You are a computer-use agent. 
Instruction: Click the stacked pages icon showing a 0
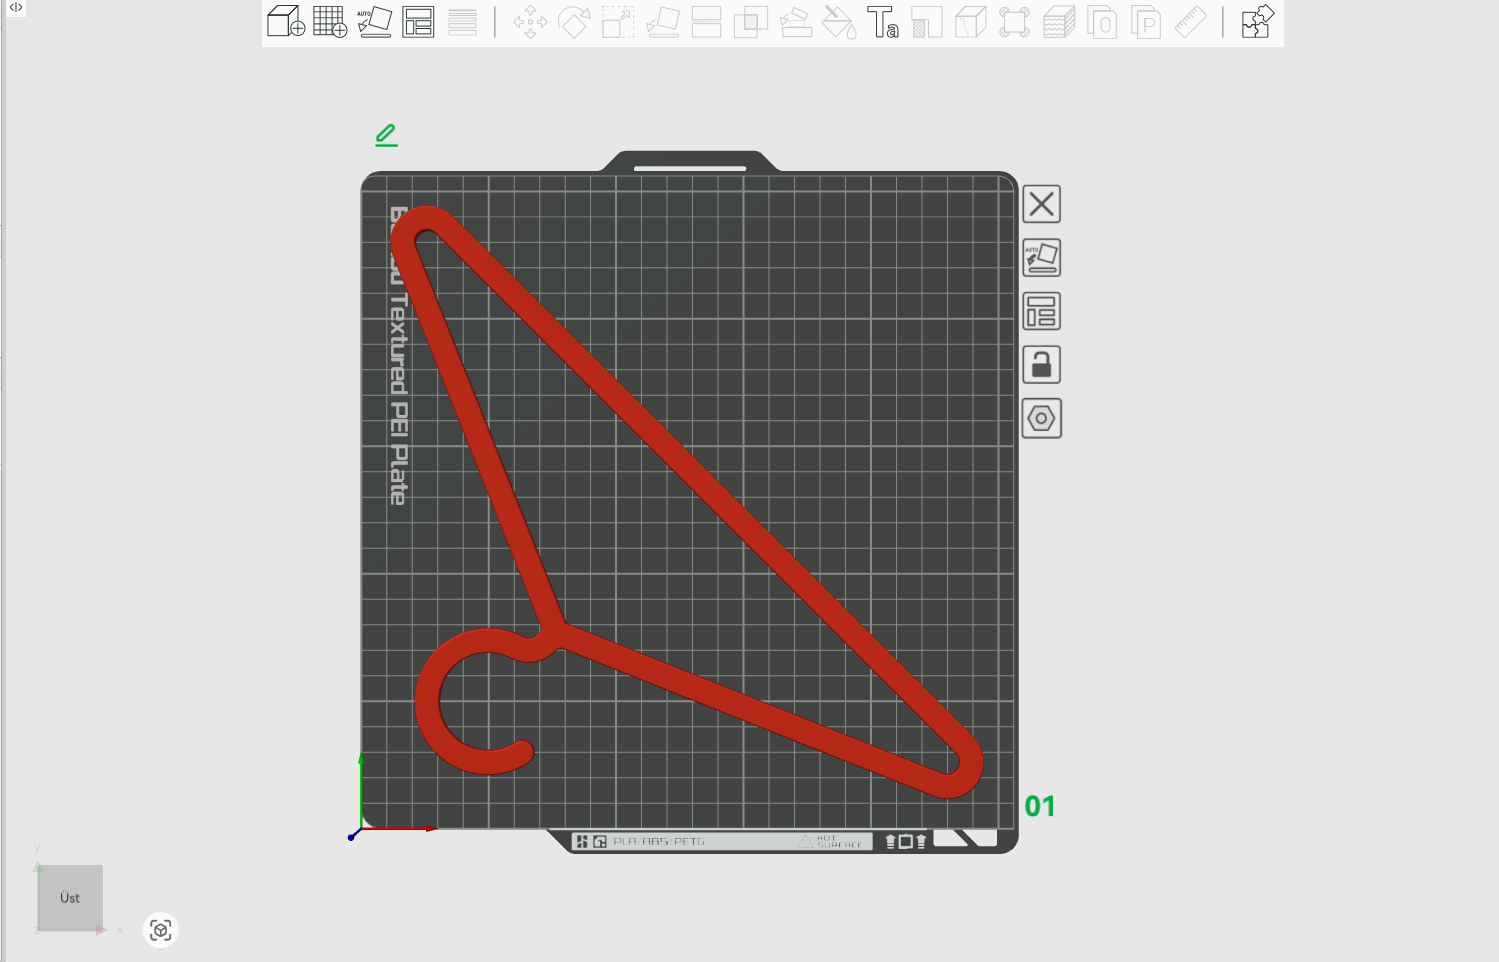point(1102,22)
